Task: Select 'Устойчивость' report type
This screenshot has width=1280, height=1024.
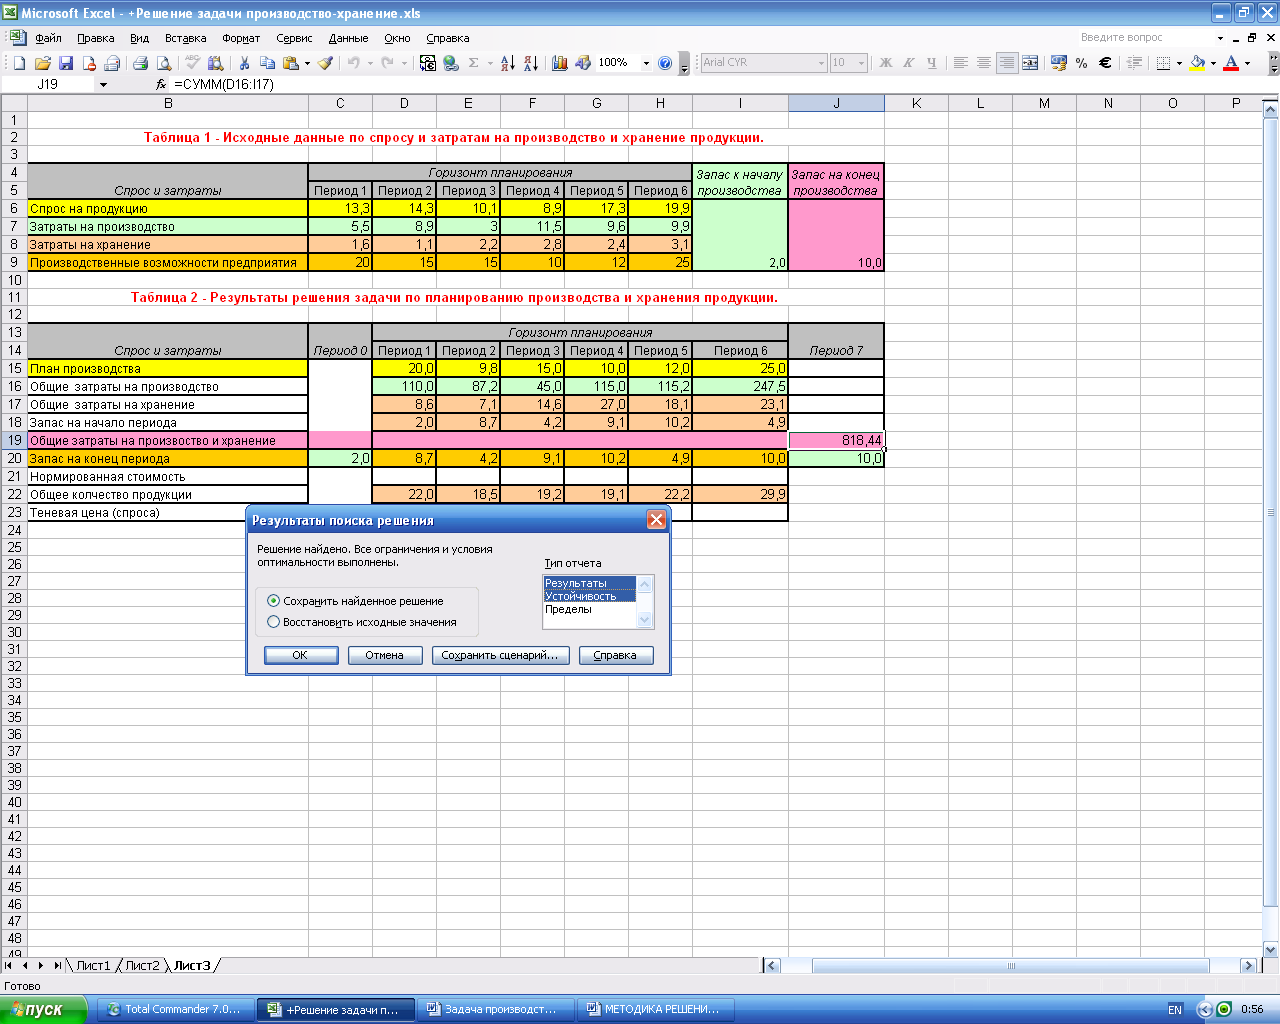Action: (590, 596)
